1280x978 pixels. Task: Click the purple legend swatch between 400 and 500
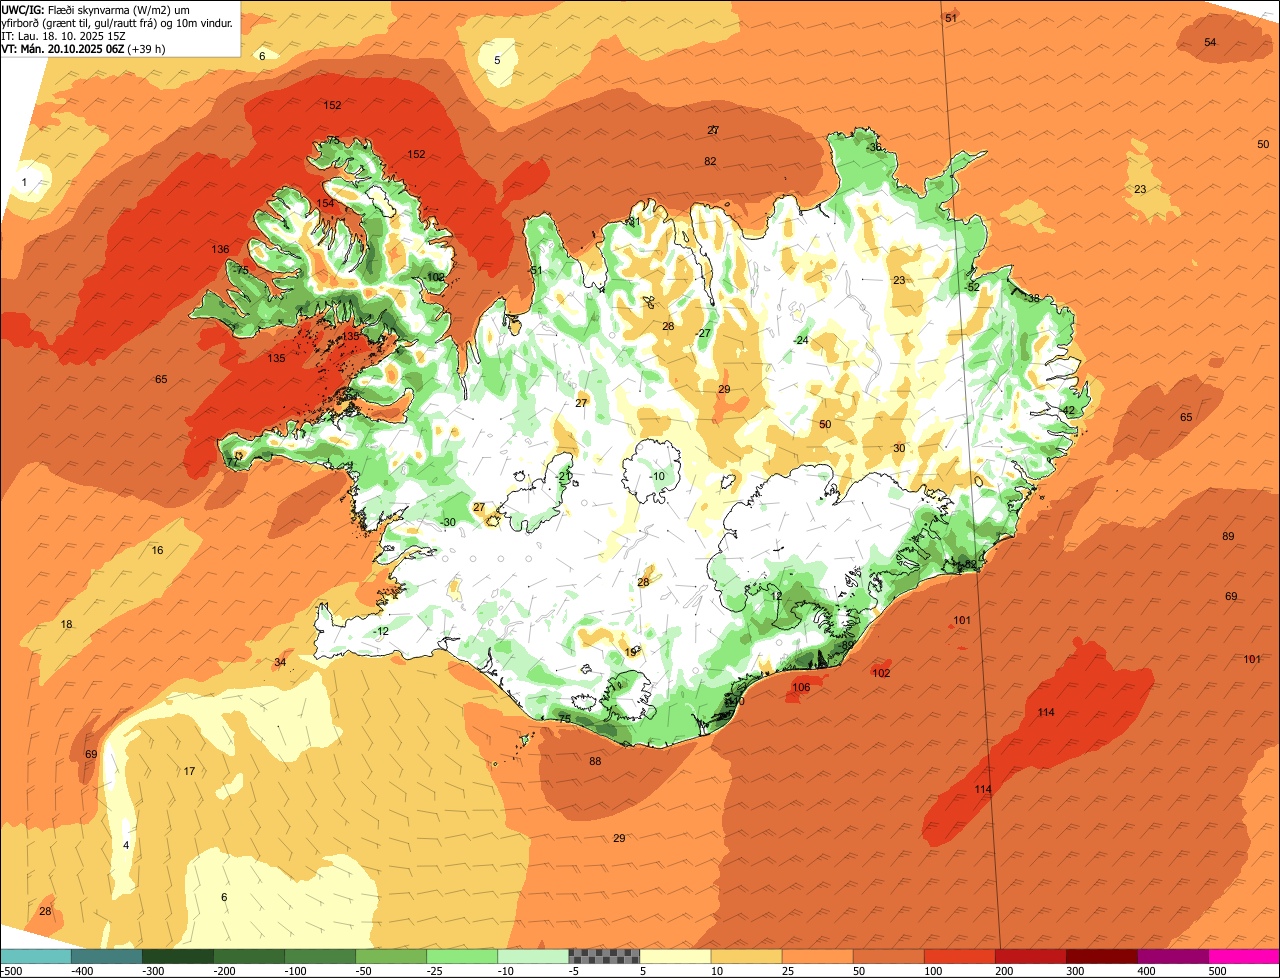tap(1172, 956)
